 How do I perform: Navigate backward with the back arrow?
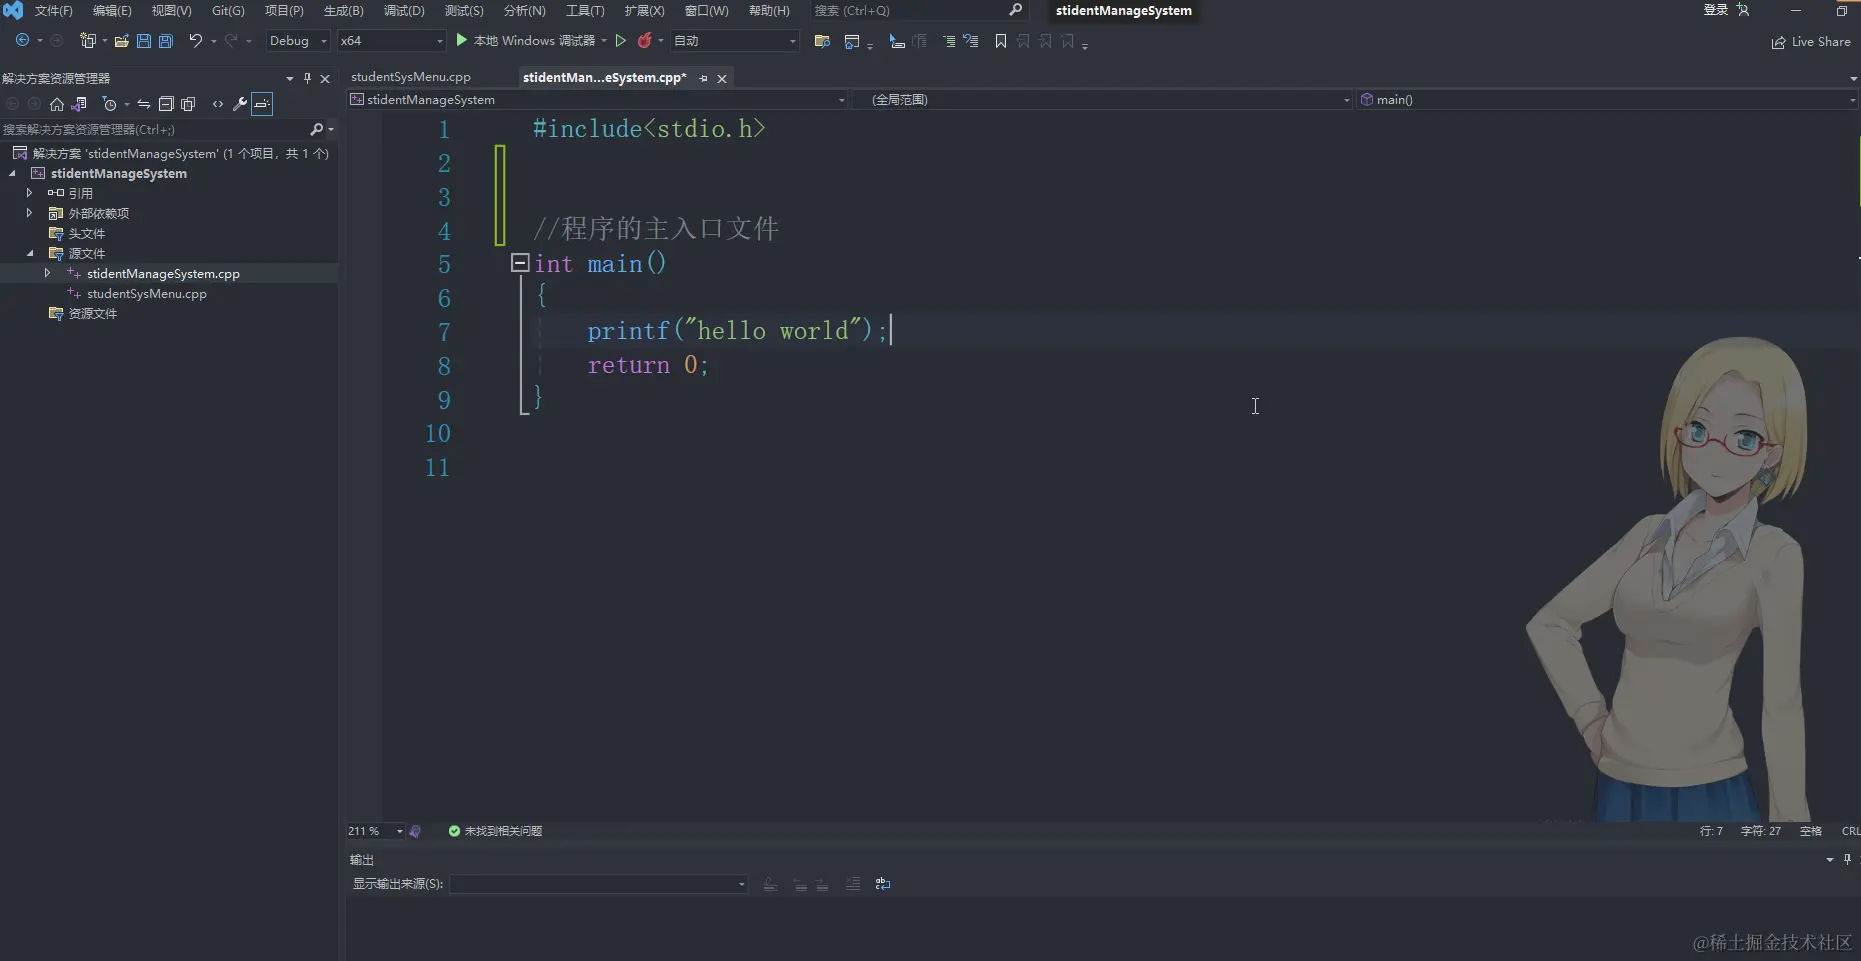[x=22, y=41]
